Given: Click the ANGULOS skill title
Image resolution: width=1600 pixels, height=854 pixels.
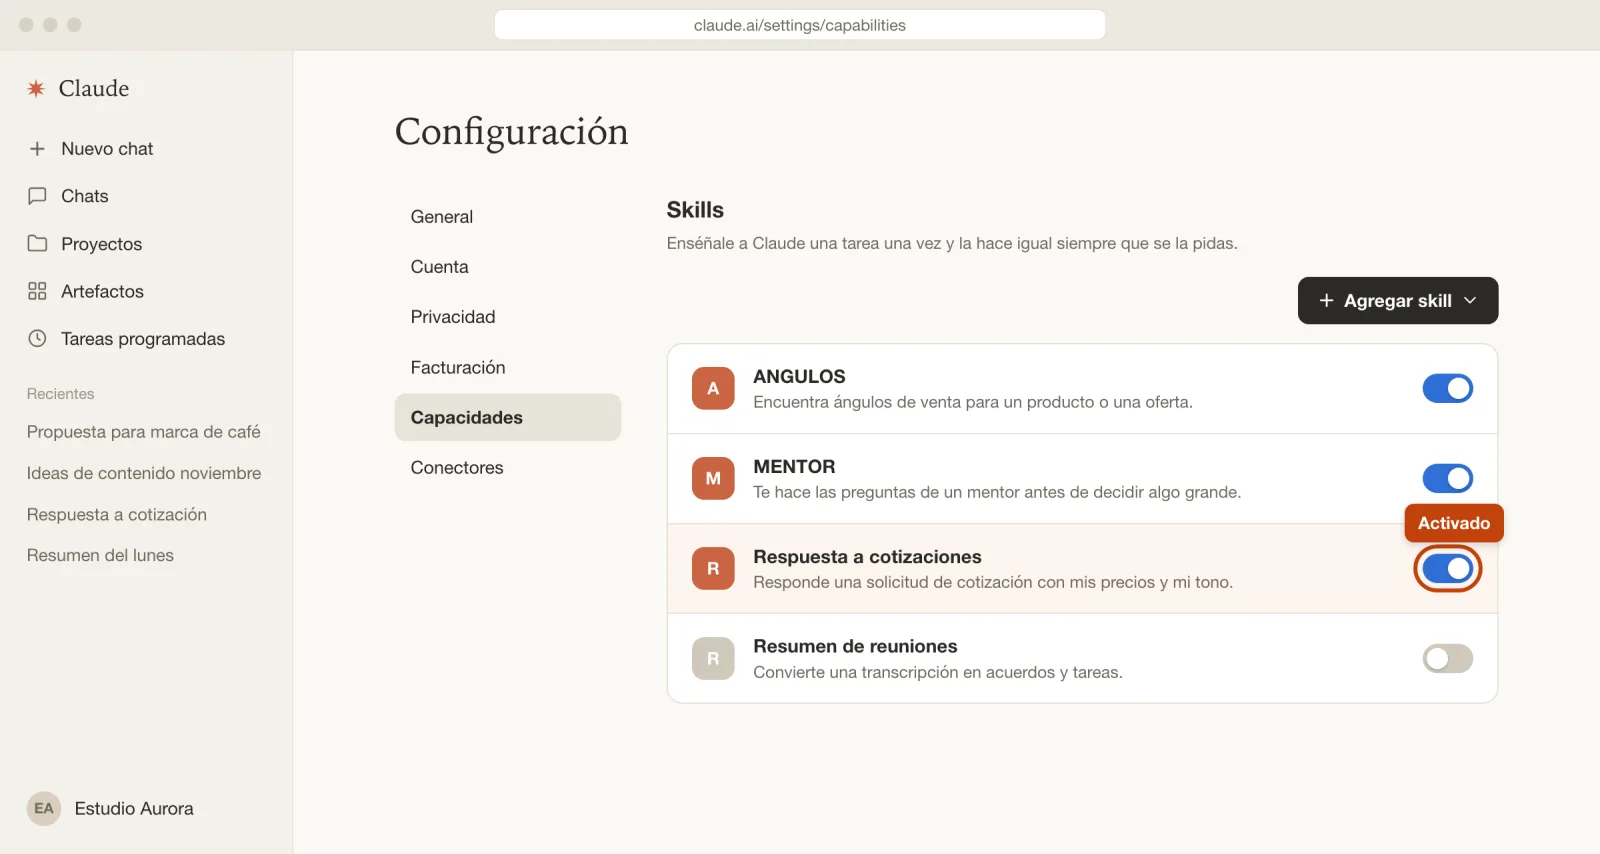Looking at the screenshot, I should point(799,376).
